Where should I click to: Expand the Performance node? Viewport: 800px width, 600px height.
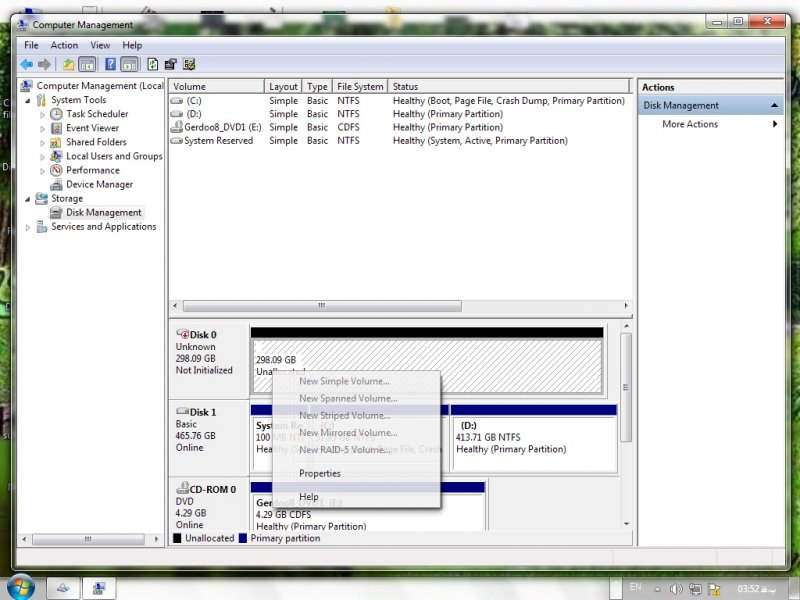[x=42, y=171]
